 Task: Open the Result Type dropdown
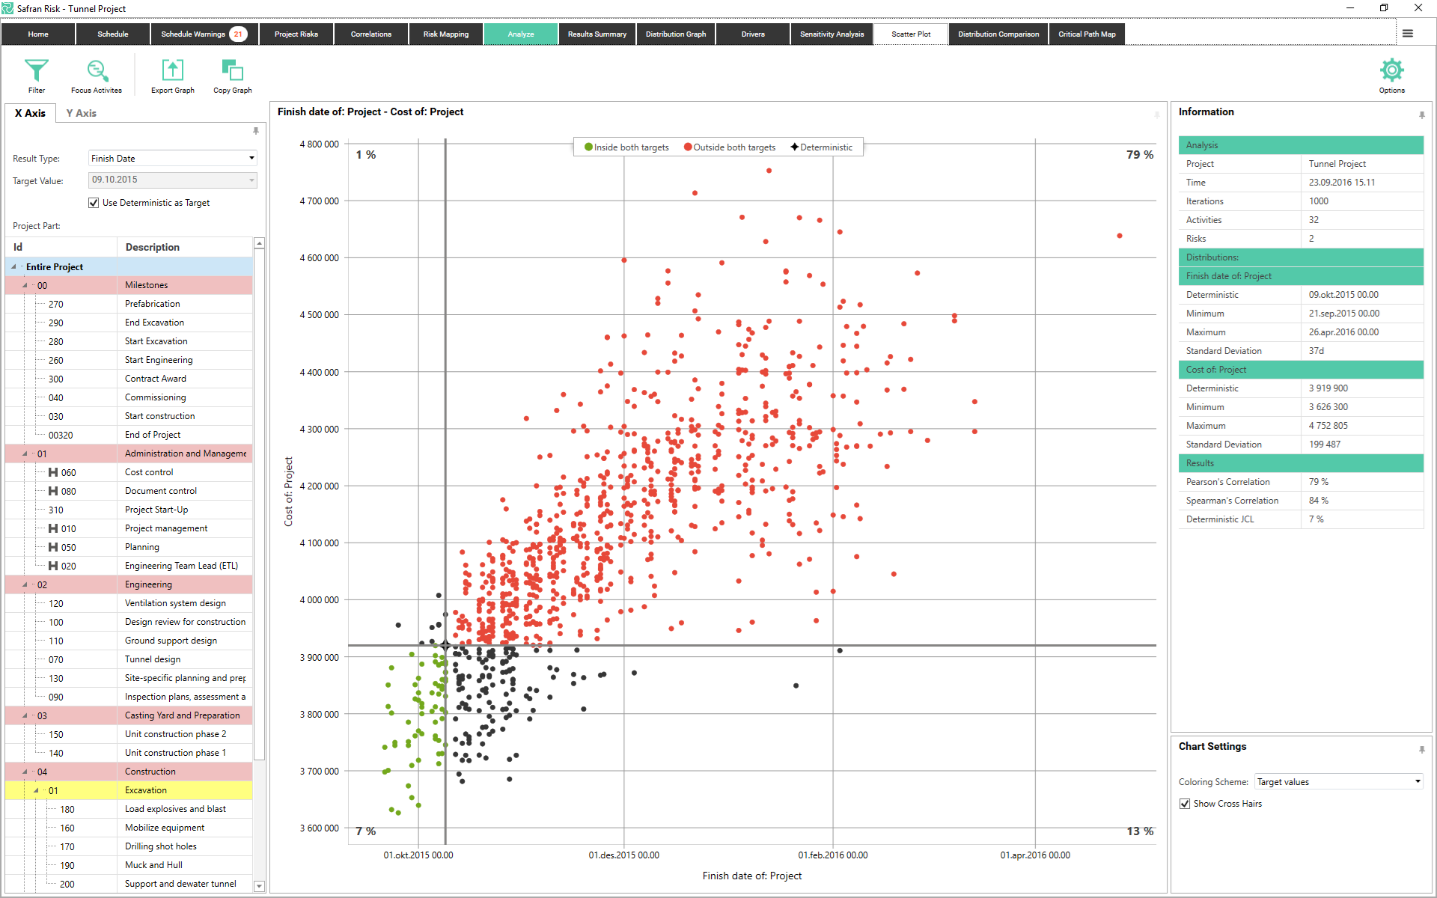(253, 158)
